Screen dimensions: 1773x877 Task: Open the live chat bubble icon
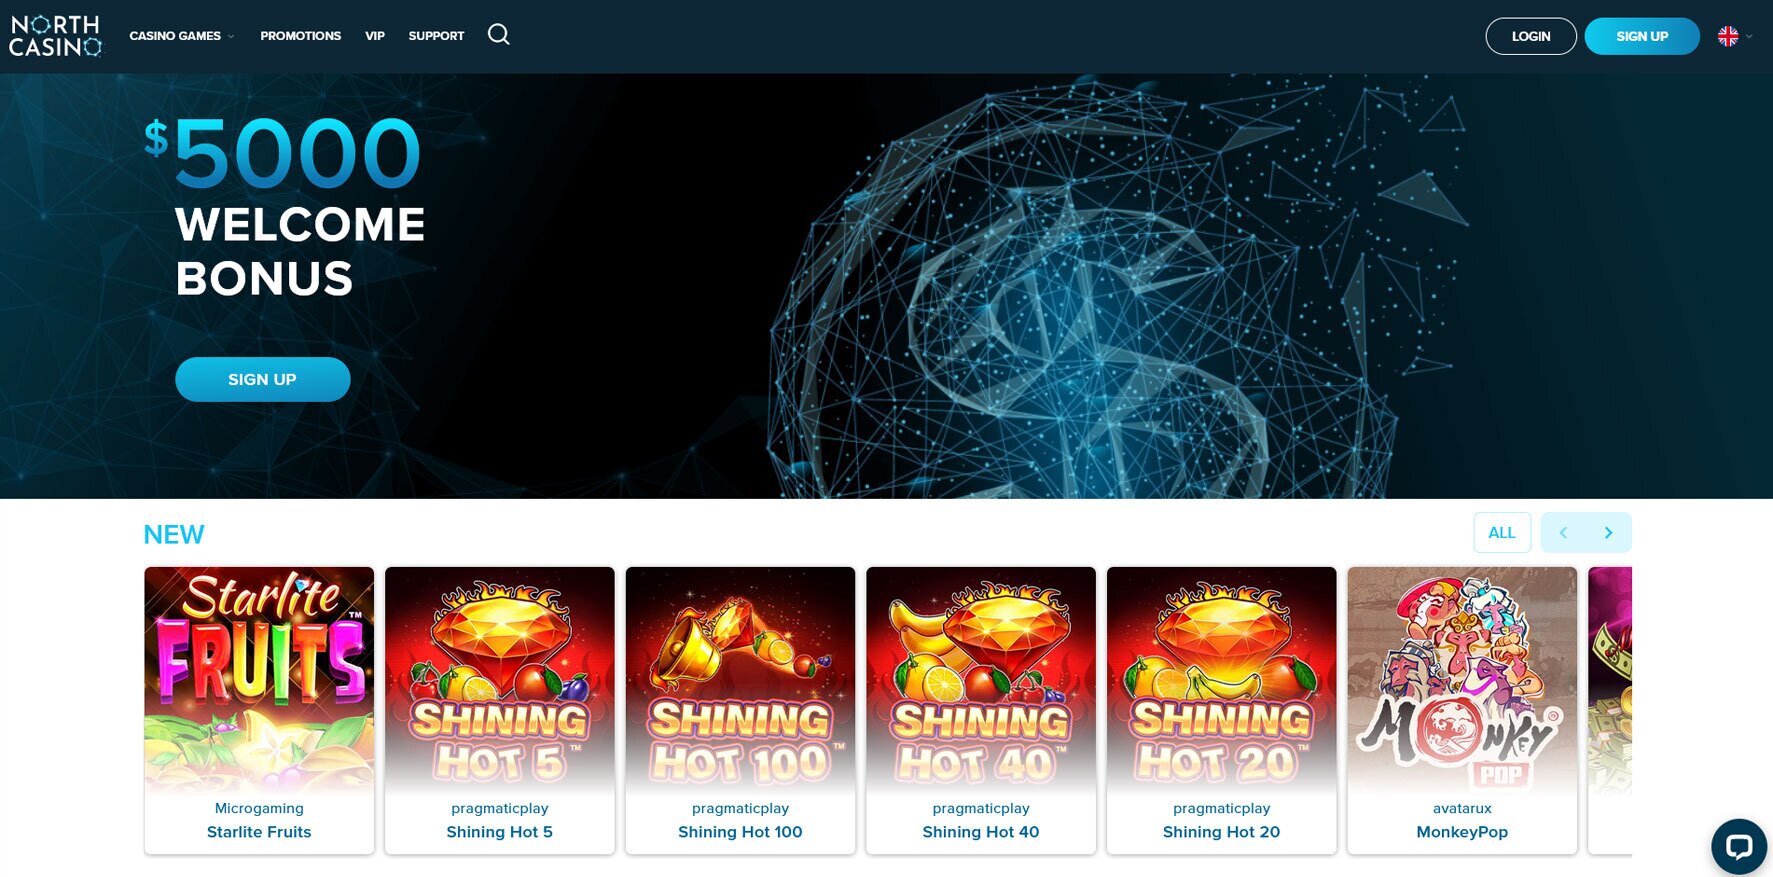(1738, 846)
